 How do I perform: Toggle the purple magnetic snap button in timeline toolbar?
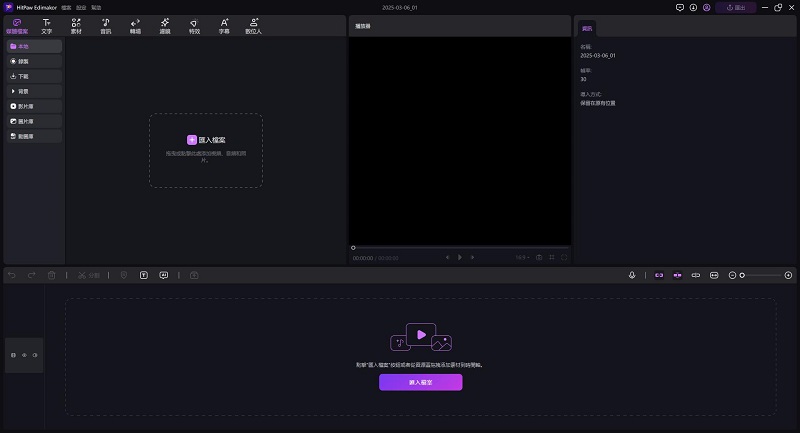tap(659, 275)
